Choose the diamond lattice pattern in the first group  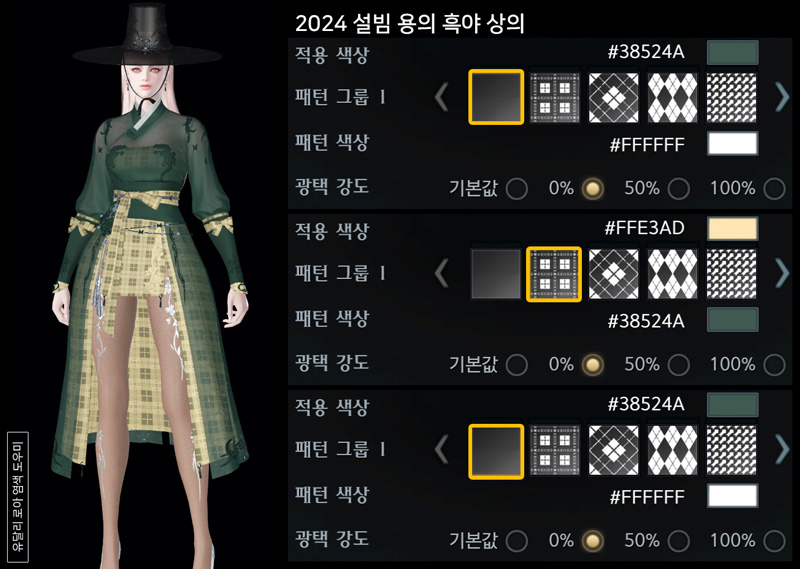613,97
